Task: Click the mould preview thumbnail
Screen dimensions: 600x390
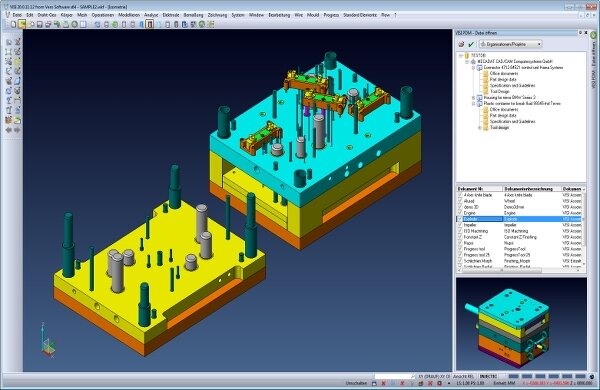Action: pos(521,324)
